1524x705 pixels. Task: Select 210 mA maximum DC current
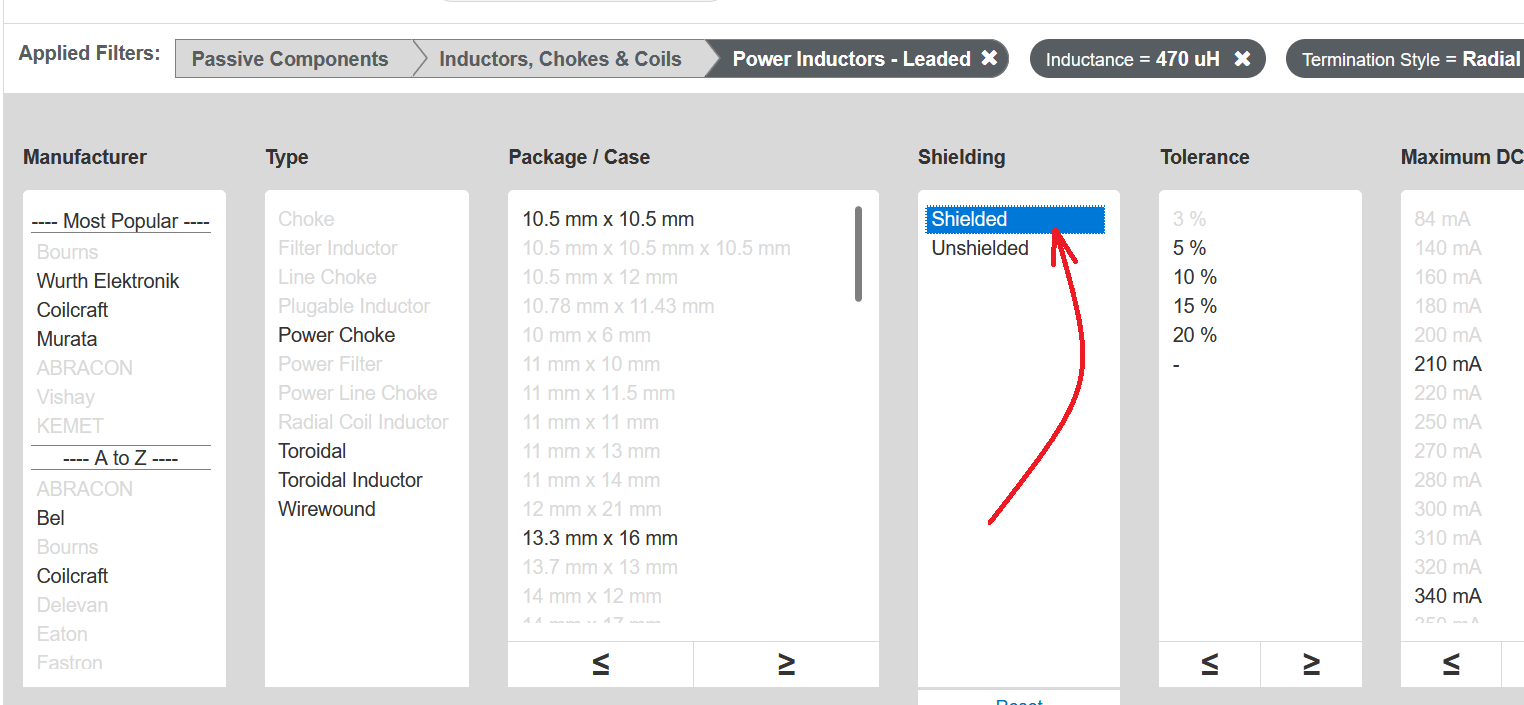tap(1448, 364)
